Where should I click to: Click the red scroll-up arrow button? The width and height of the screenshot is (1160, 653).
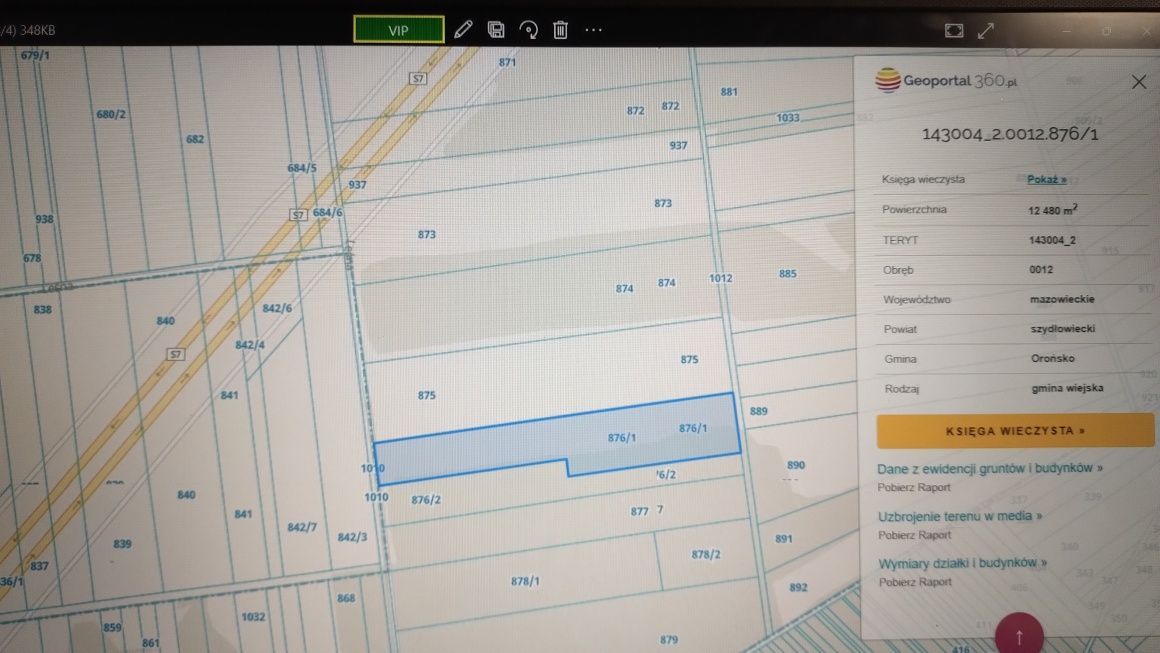pos(1019,635)
